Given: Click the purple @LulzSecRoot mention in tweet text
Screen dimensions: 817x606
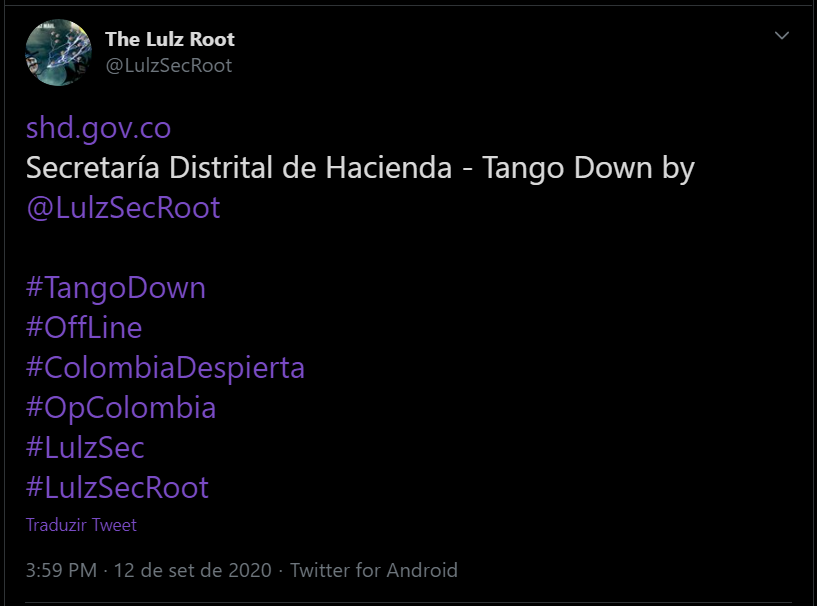Looking at the screenshot, I should (123, 208).
